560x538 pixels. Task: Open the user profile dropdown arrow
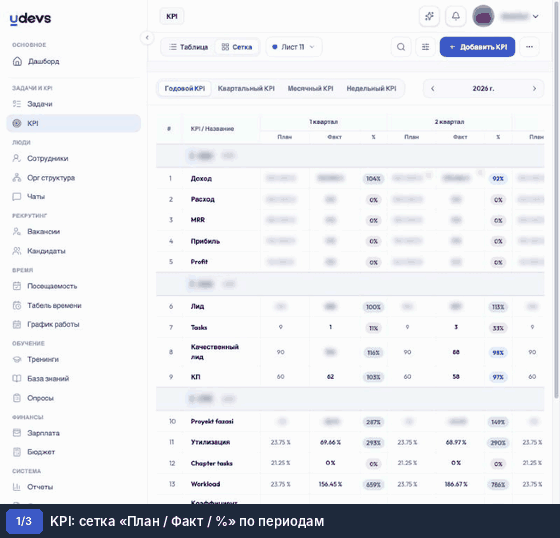pyautogui.click(x=535, y=16)
